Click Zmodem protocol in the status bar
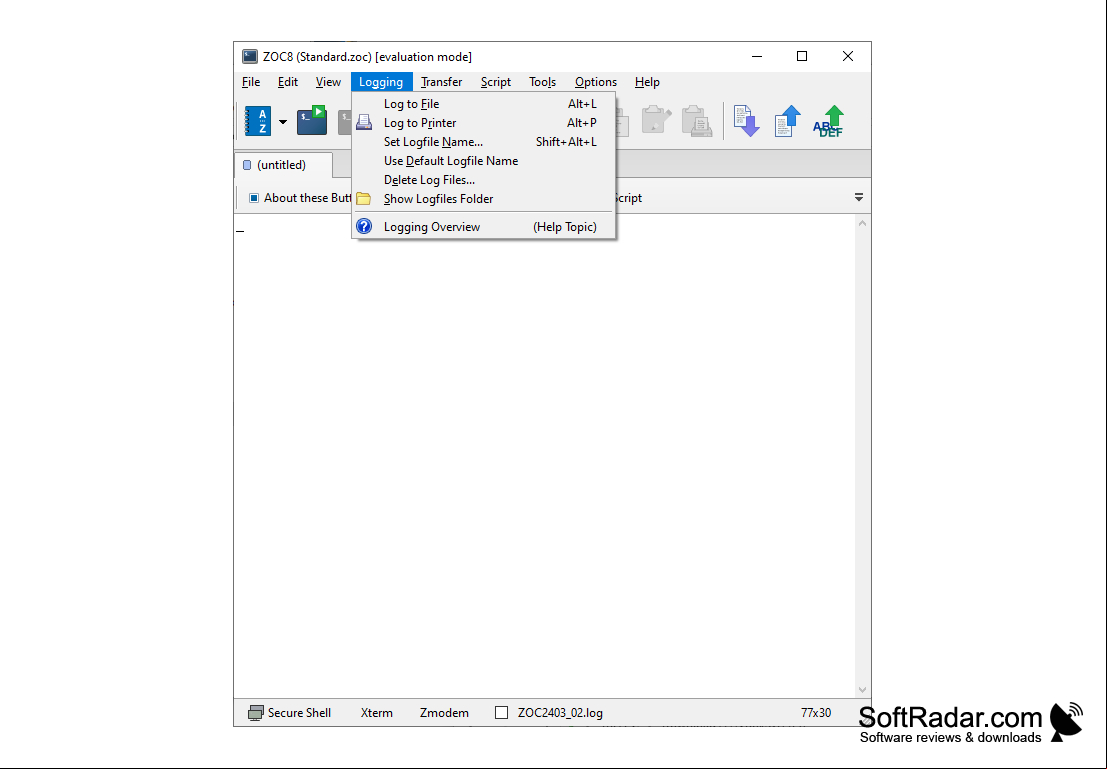The height and width of the screenshot is (769, 1107). coord(444,713)
